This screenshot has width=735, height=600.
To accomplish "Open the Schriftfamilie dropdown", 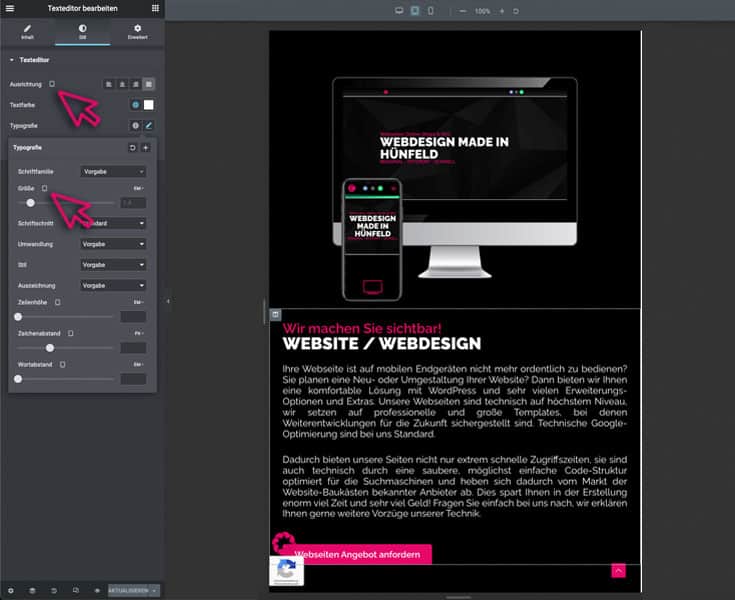I will click(113, 172).
